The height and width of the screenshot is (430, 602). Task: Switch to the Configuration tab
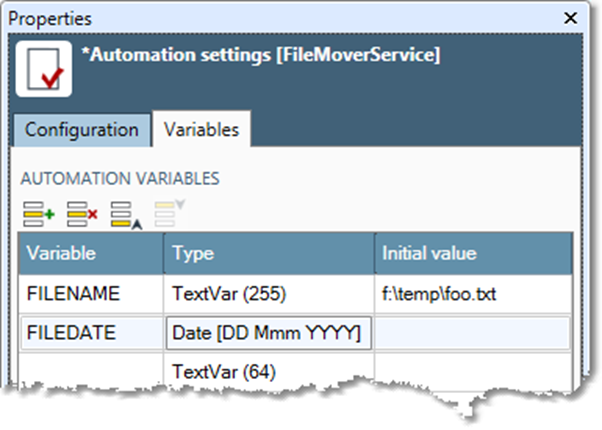(x=82, y=130)
